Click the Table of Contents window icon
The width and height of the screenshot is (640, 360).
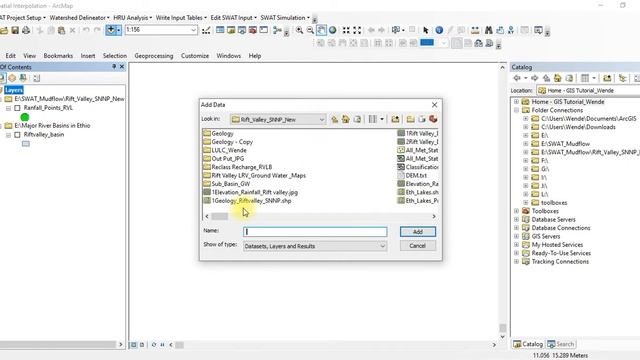tap(220, 30)
